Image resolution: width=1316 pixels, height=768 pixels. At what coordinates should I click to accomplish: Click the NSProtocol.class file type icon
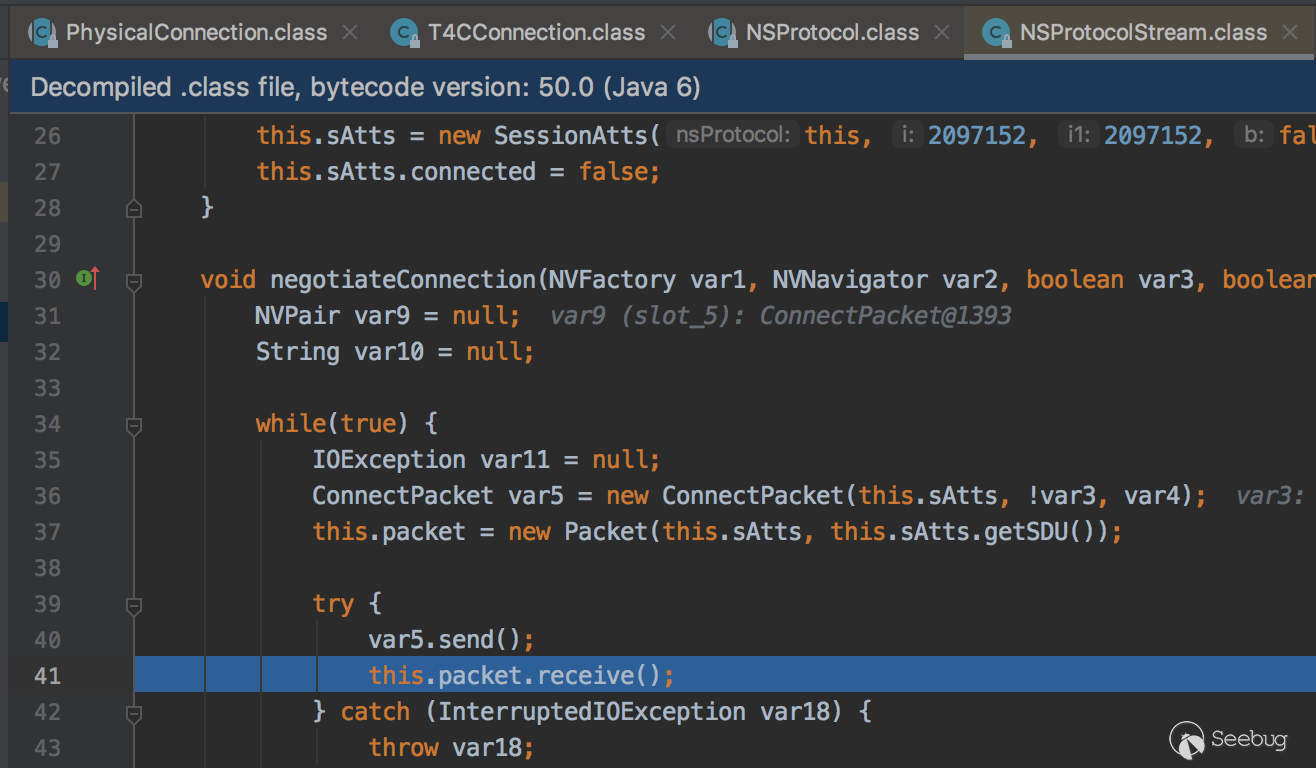(723, 33)
